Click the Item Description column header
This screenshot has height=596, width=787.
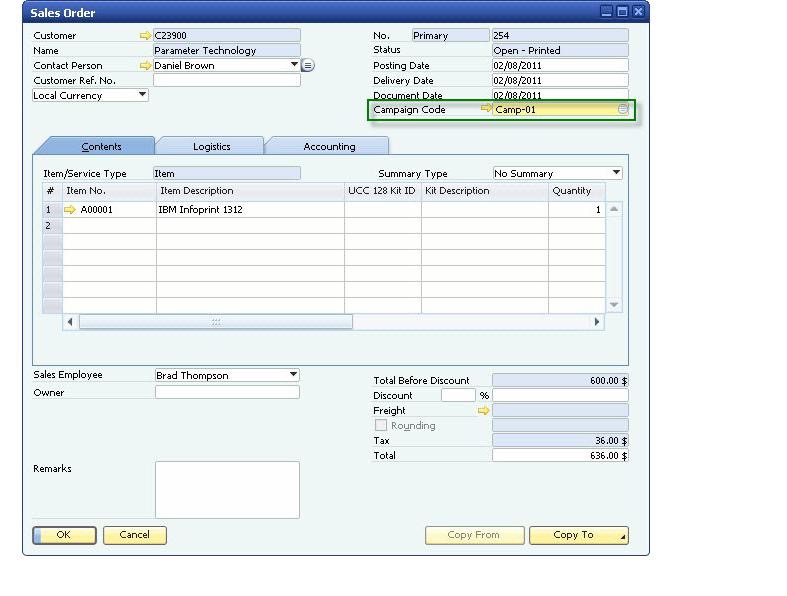250,191
